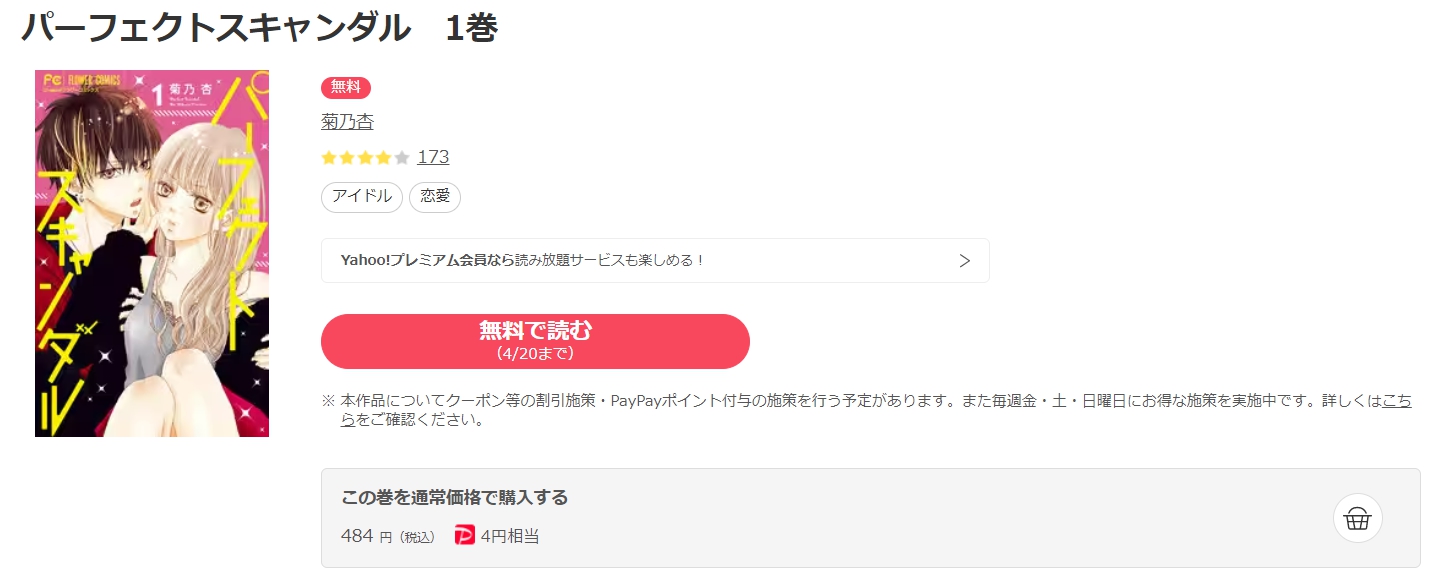Image resolution: width=1432 pixels, height=584 pixels.
Task: Click the fourth yellow rating star
Action: (x=384, y=158)
